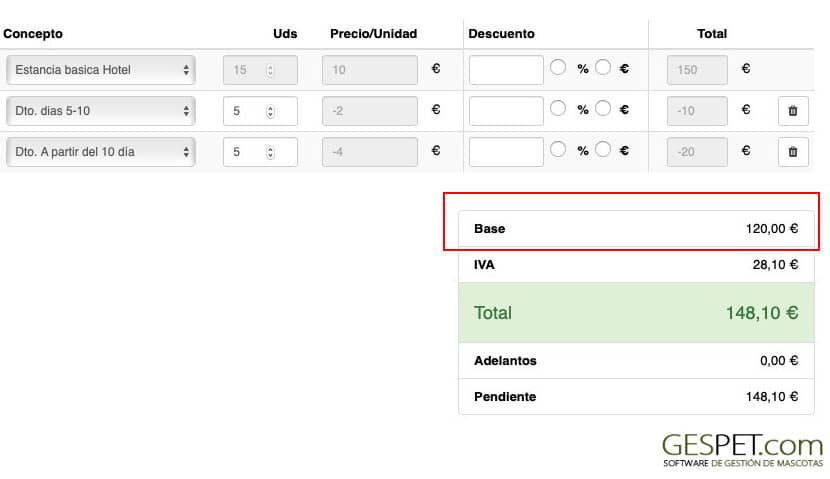This screenshot has width=830, height=479.
Task: Click the Pendiente amount row
Action: pyautogui.click(x=635, y=397)
